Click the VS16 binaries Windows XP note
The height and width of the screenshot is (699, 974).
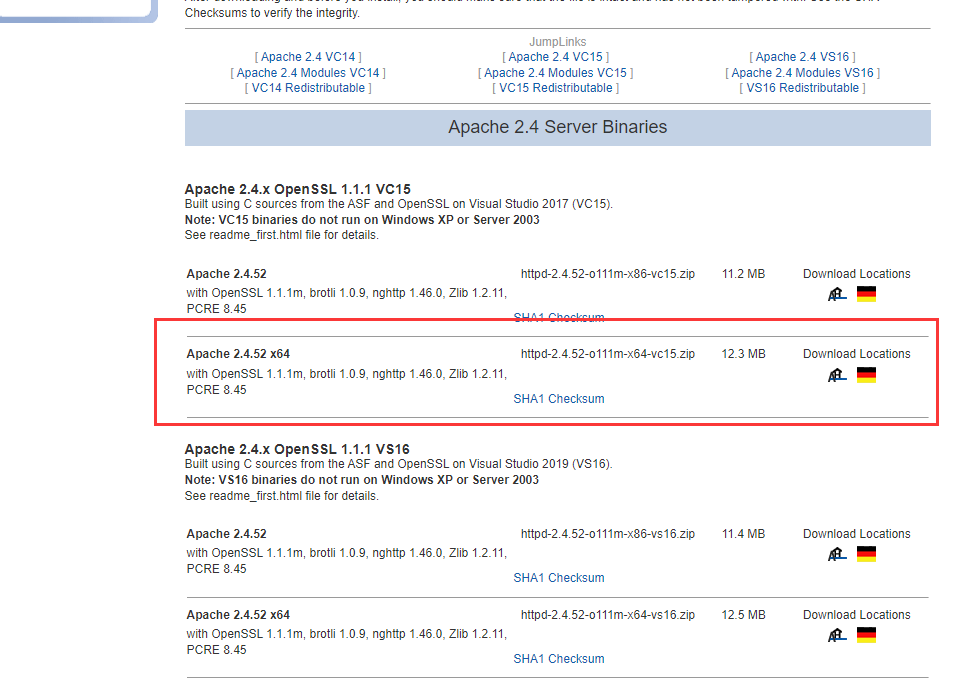click(x=362, y=480)
